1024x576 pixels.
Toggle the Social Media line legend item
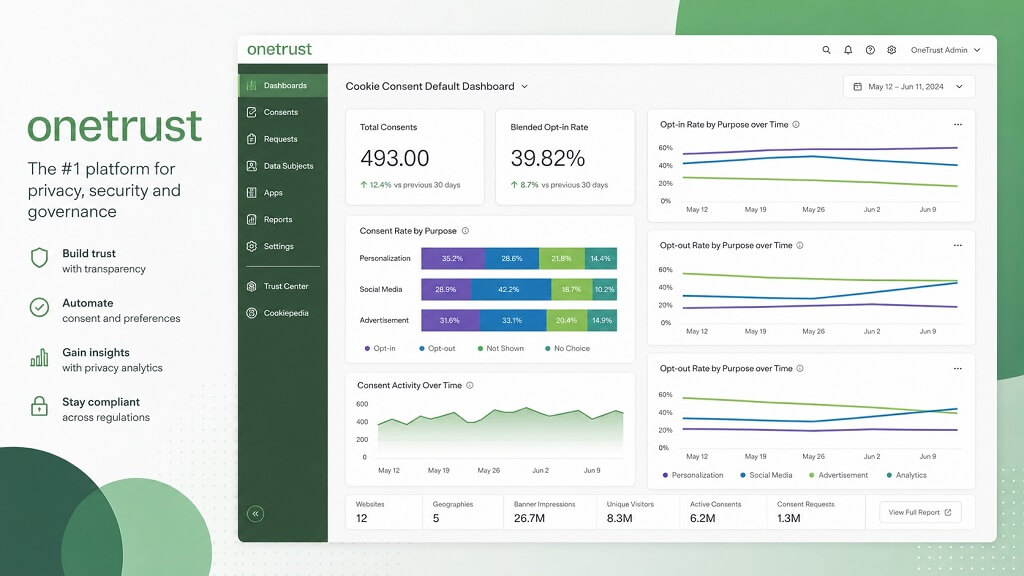pos(766,475)
